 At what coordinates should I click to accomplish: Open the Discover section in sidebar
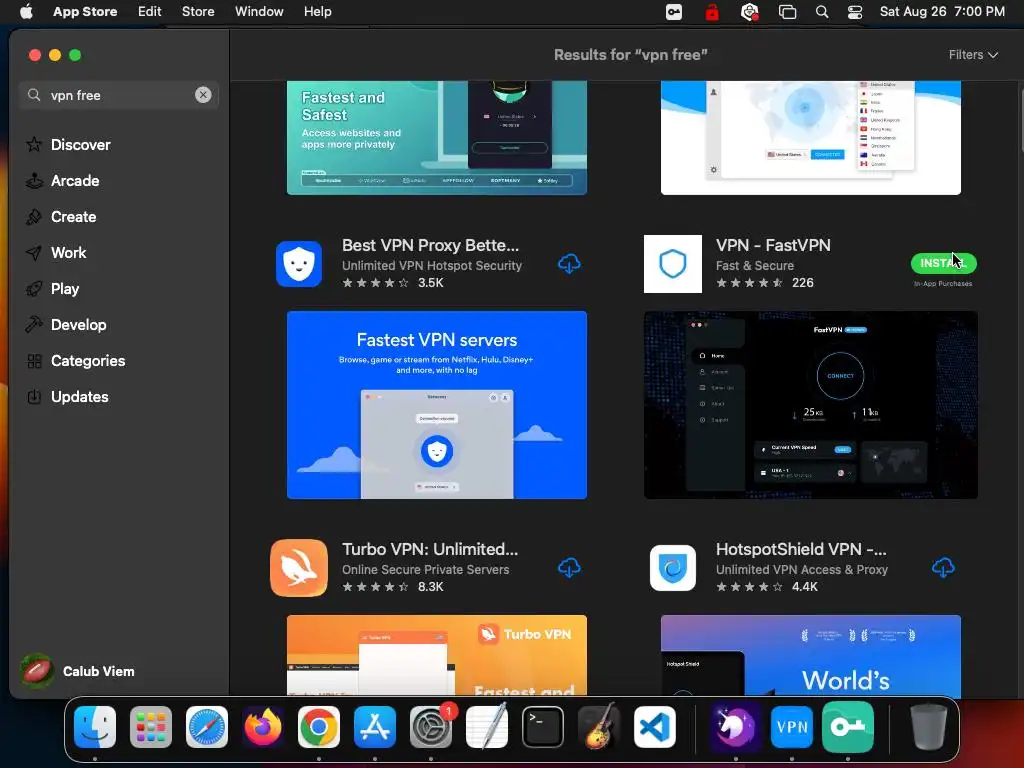68,144
